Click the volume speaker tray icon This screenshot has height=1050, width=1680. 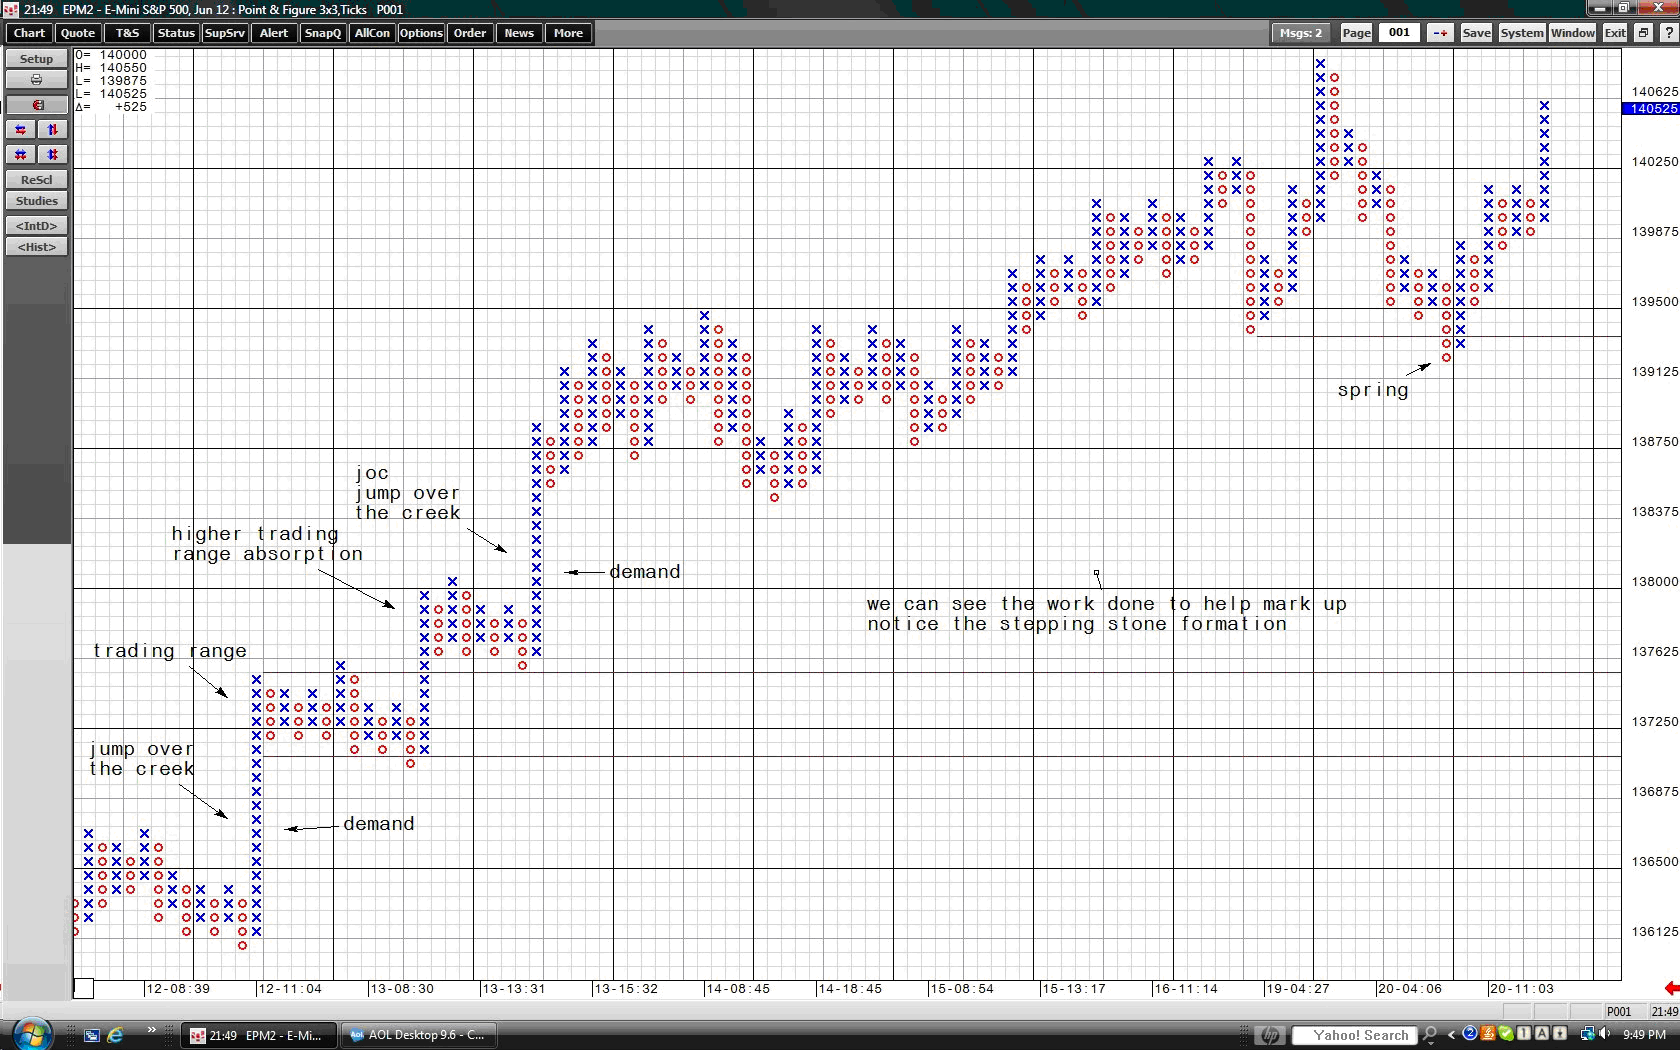(1604, 1034)
